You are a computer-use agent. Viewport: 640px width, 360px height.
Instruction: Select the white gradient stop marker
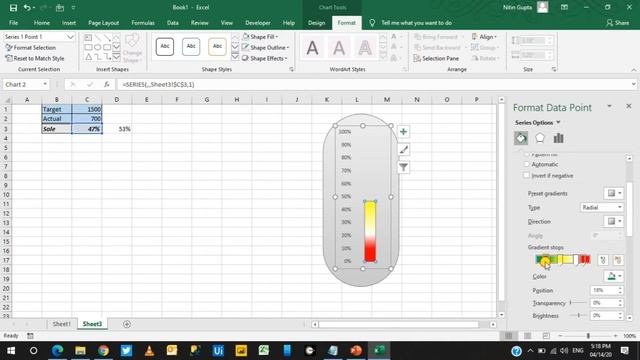576,260
